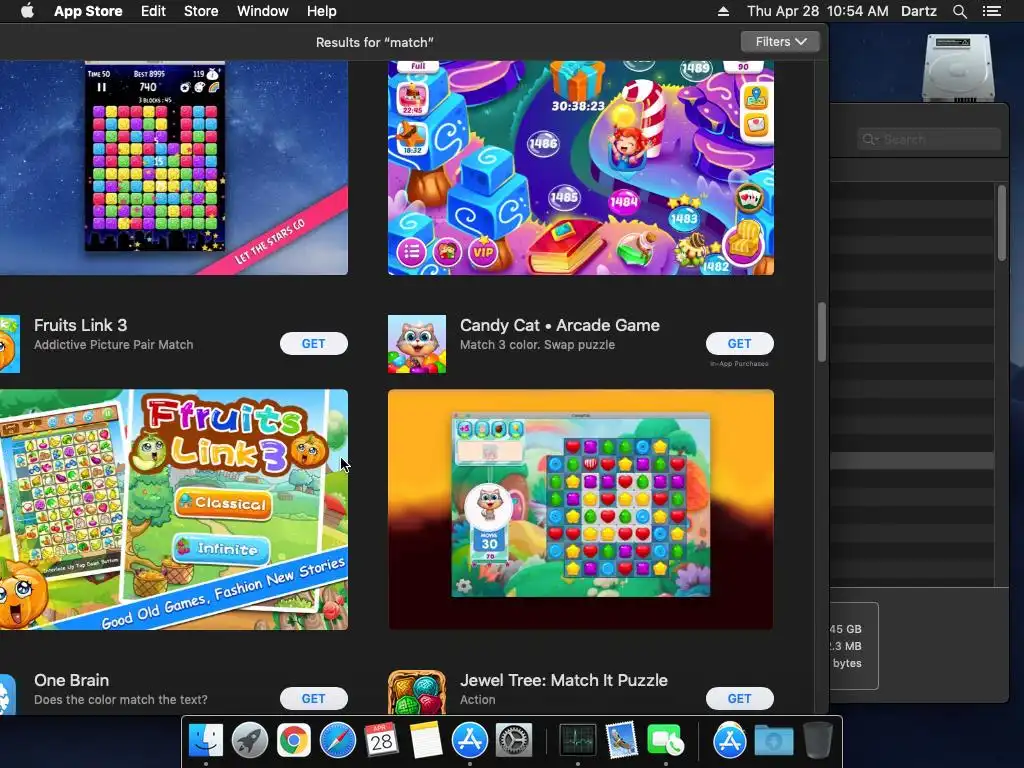Open the Dartz user menu
This screenshot has height=768, width=1024.
918,11
